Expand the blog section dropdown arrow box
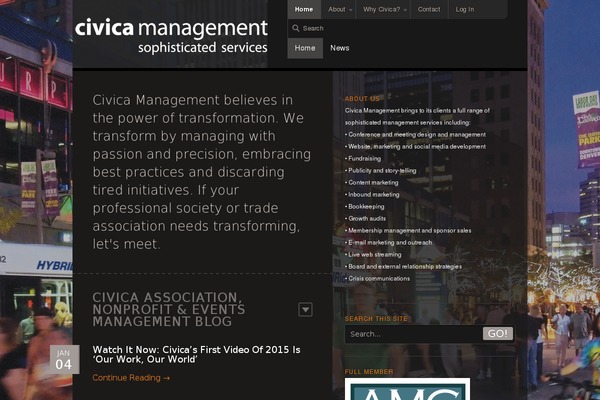Screen dimensions: 600x400 click(305, 309)
